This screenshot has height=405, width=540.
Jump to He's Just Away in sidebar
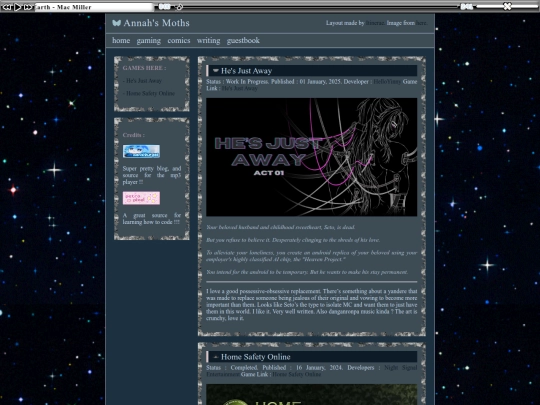coord(144,81)
